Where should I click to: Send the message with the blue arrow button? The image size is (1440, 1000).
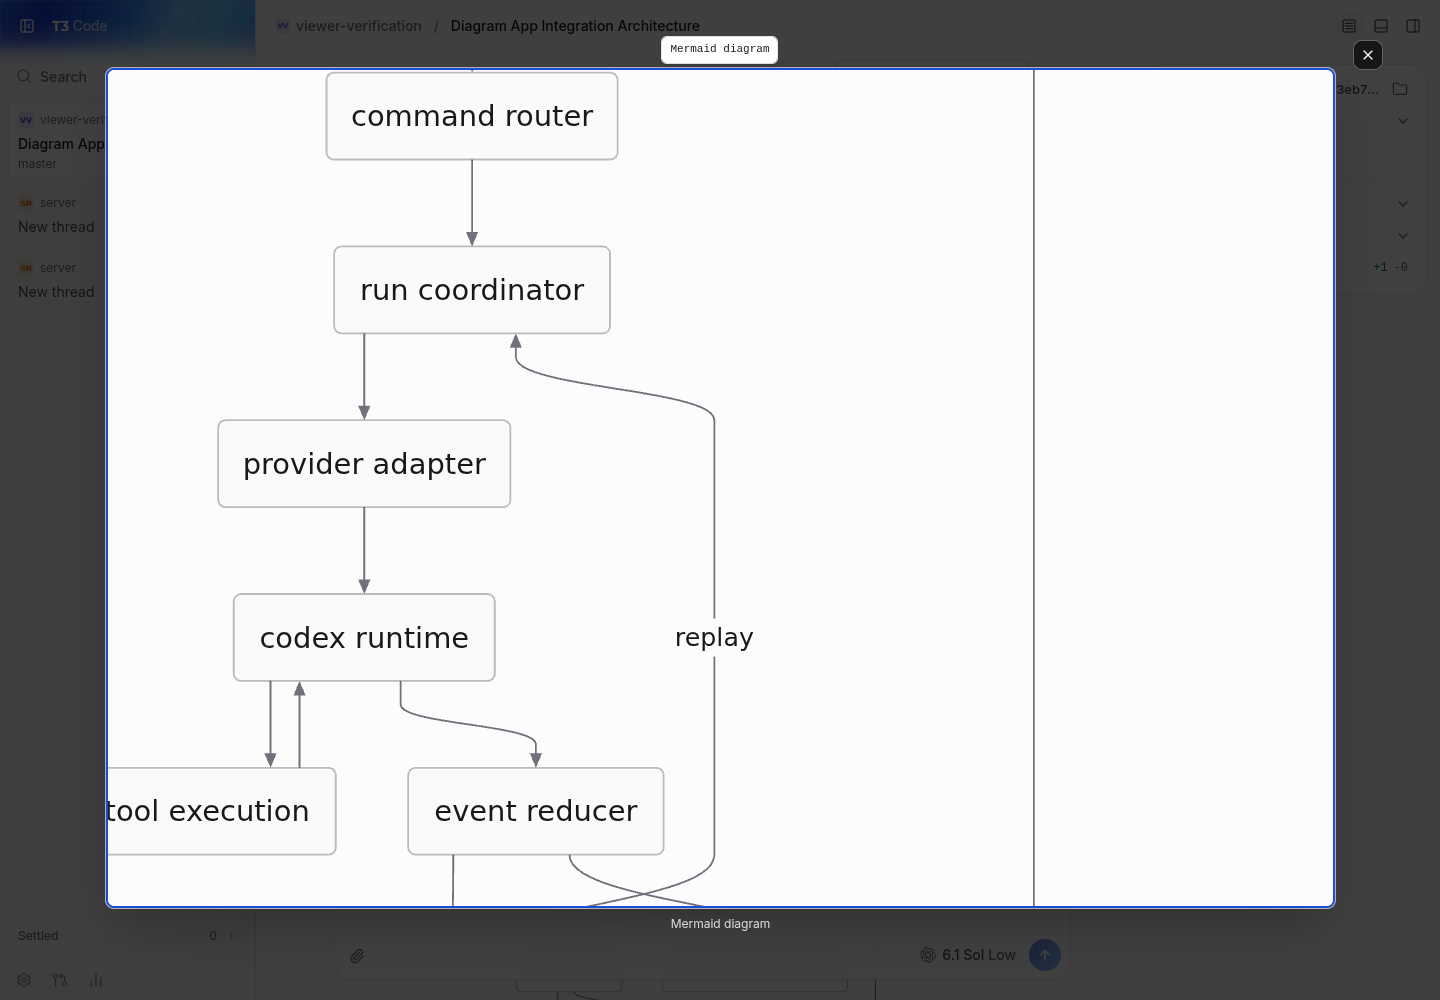[1044, 955]
